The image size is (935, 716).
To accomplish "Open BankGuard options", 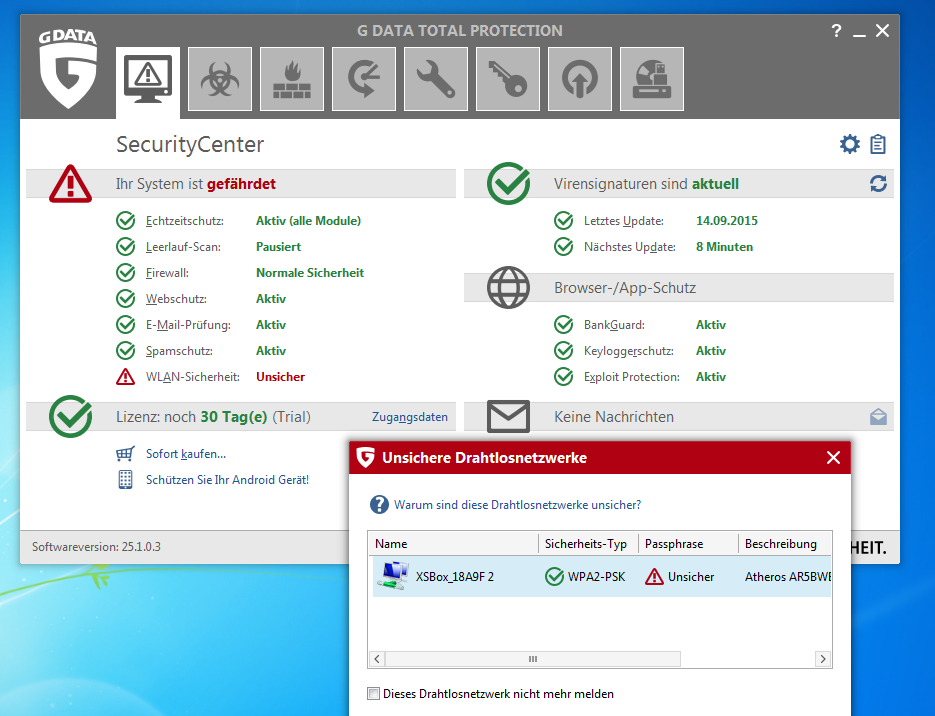I will pyautogui.click(x=614, y=325).
